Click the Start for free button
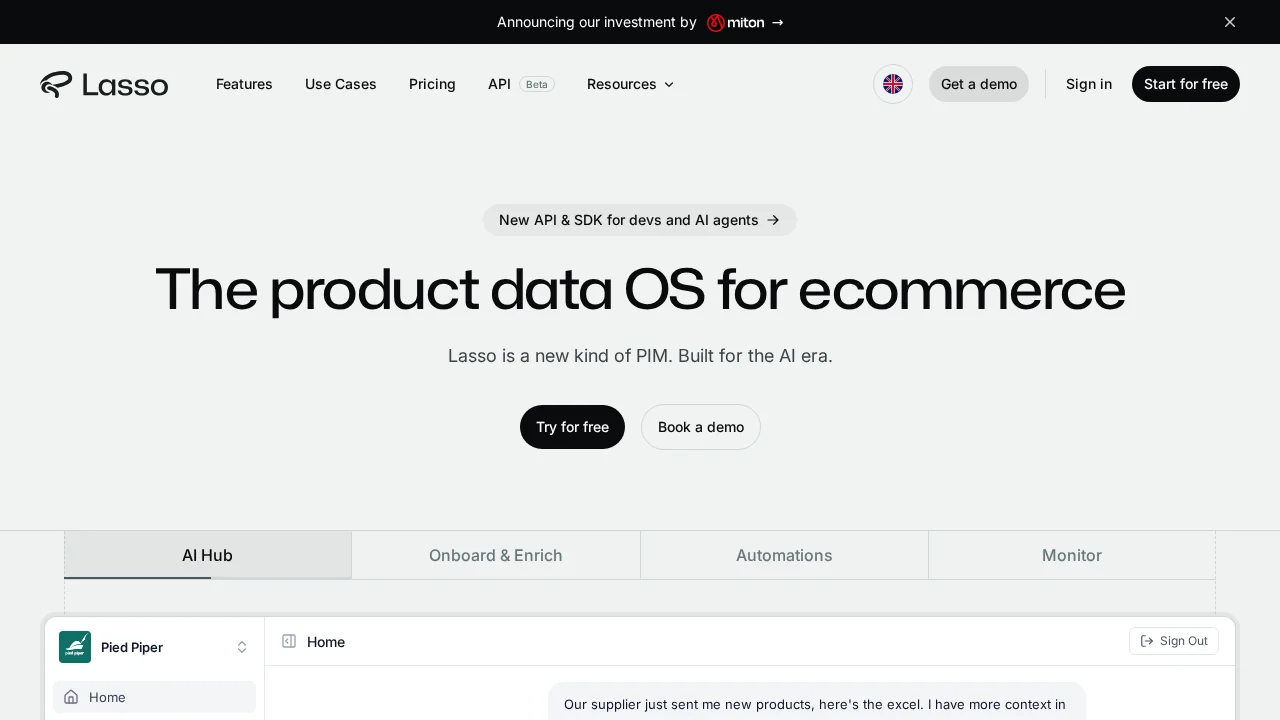The width and height of the screenshot is (1280, 720). (1186, 84)
